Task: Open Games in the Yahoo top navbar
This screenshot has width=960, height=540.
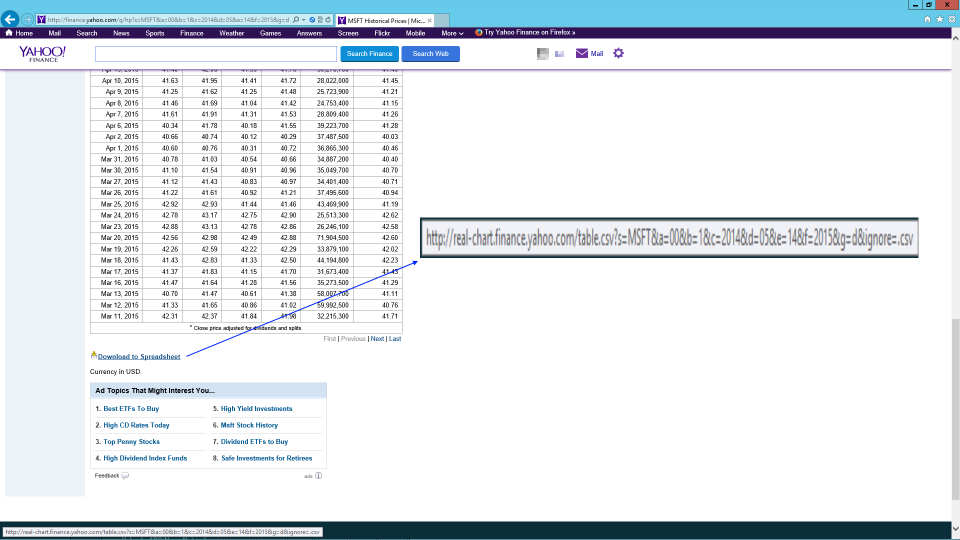Action: coord(270,33)
